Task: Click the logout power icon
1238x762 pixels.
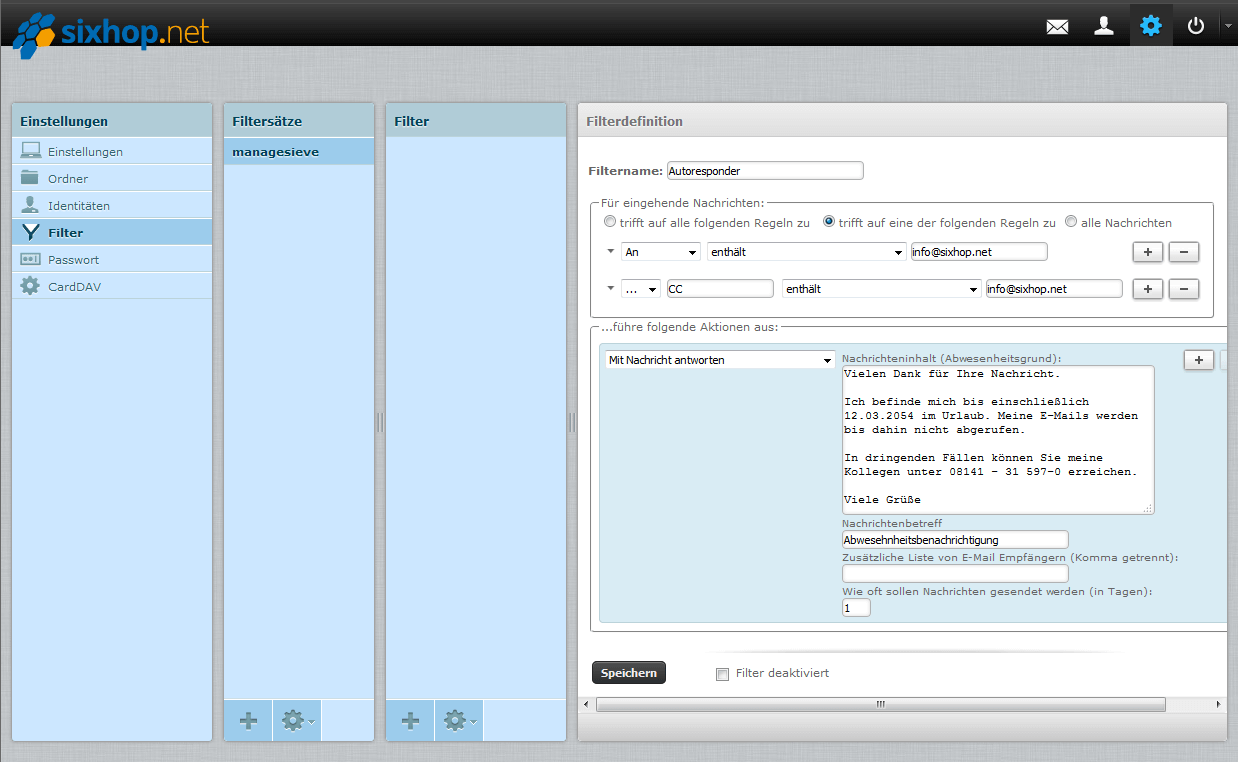Action: tap(1196, 26)
